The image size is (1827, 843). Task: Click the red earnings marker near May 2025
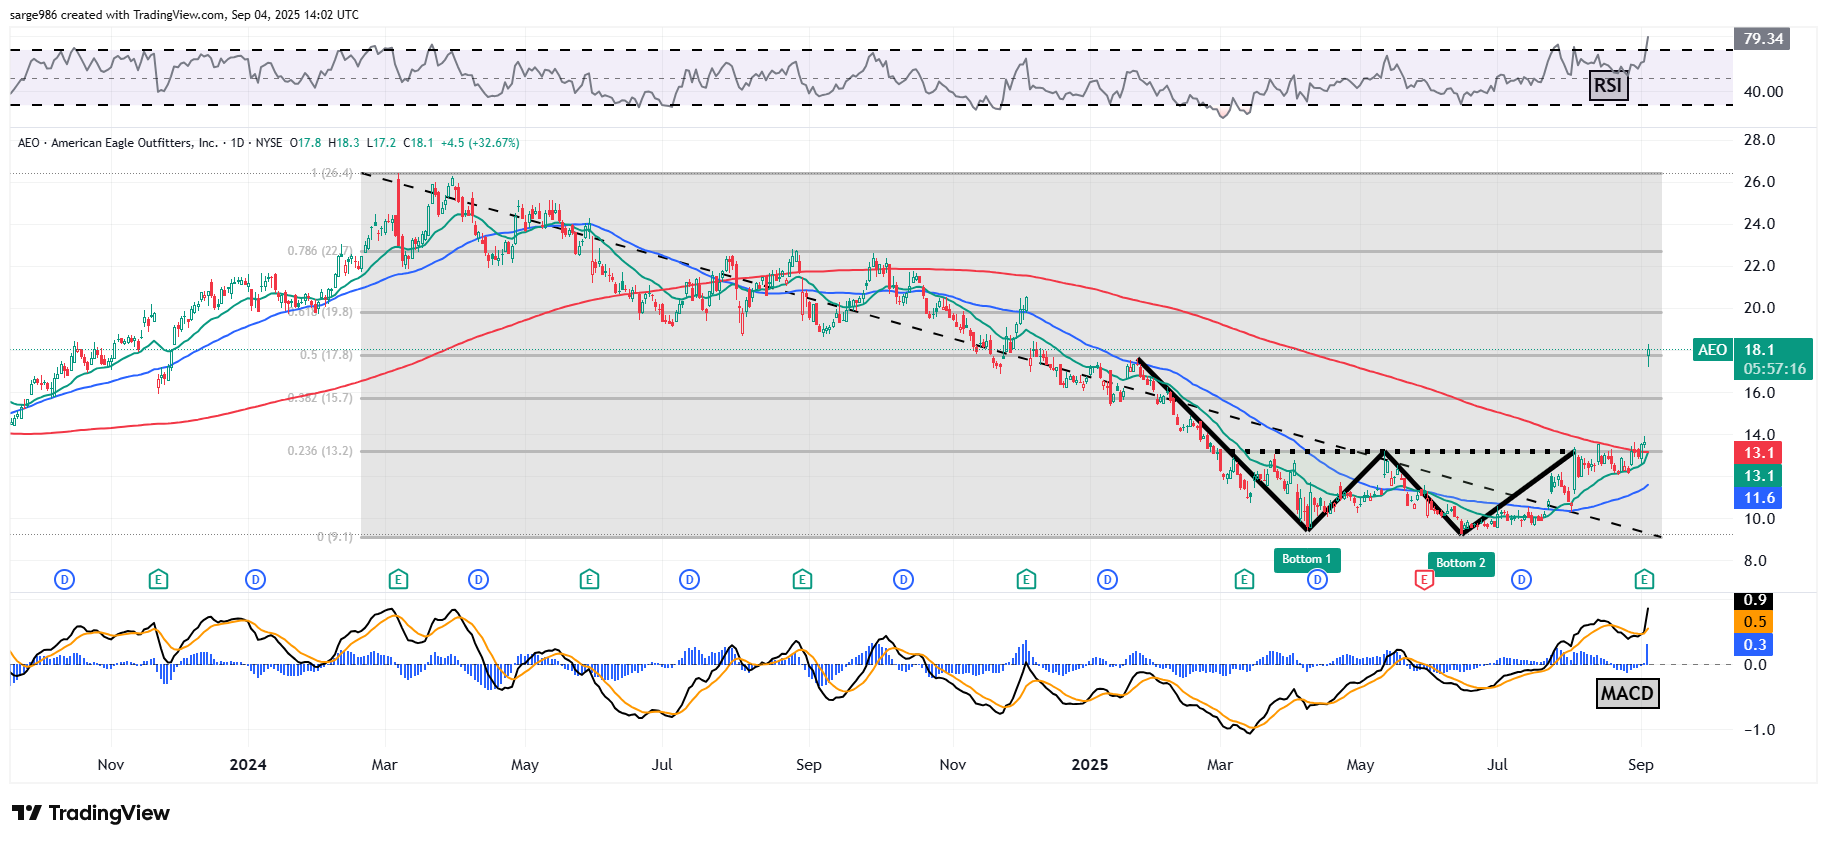coord(1424,579)
